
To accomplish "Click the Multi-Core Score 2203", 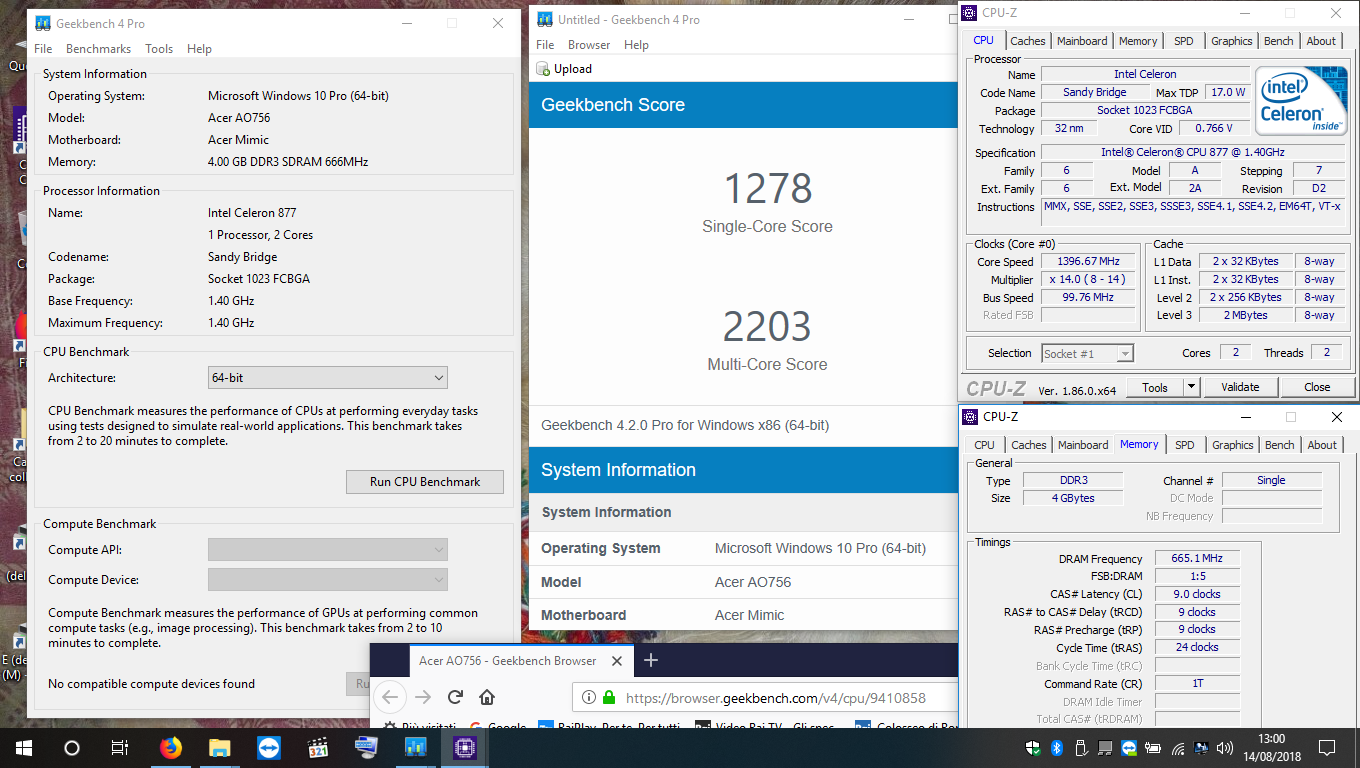I will point(767,326).
